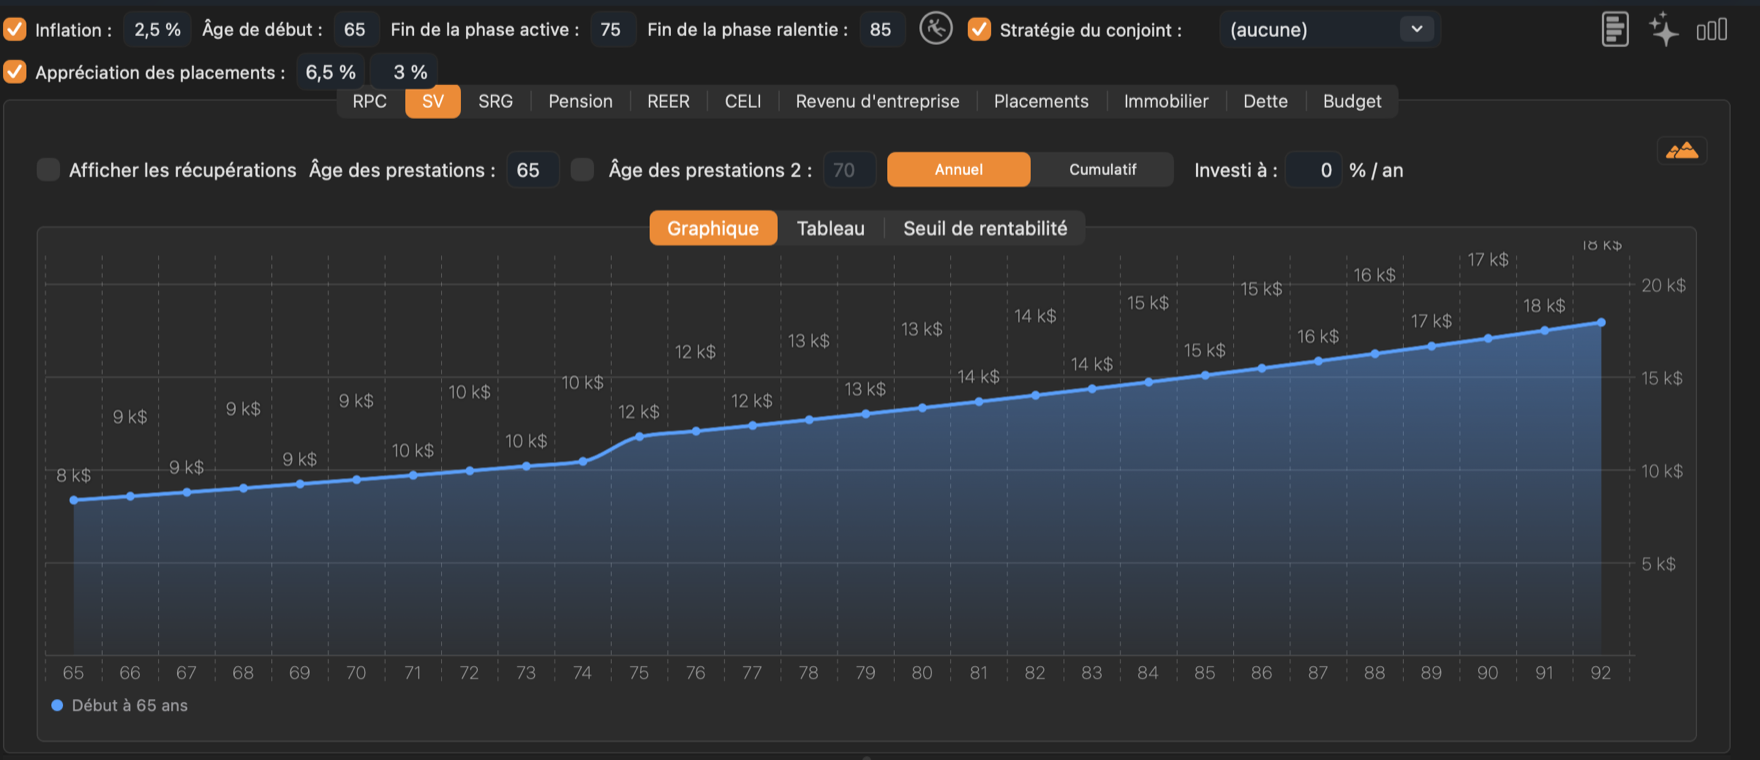
Task: Switch to the CELI tab
Action: [x=743, y=101]
